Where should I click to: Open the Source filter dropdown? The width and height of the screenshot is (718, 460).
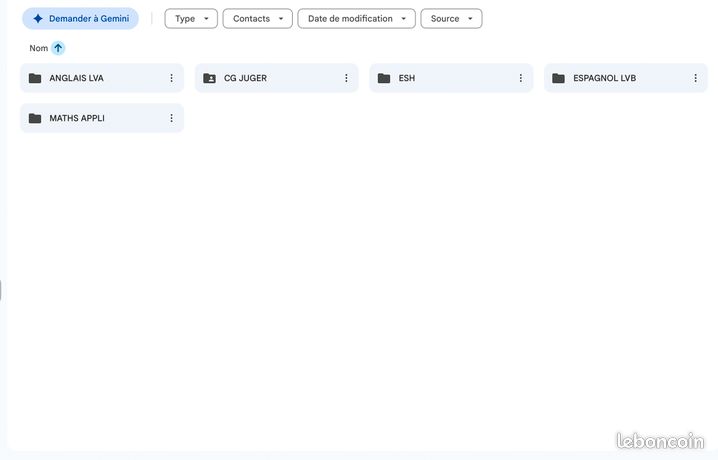coord(451,19)
